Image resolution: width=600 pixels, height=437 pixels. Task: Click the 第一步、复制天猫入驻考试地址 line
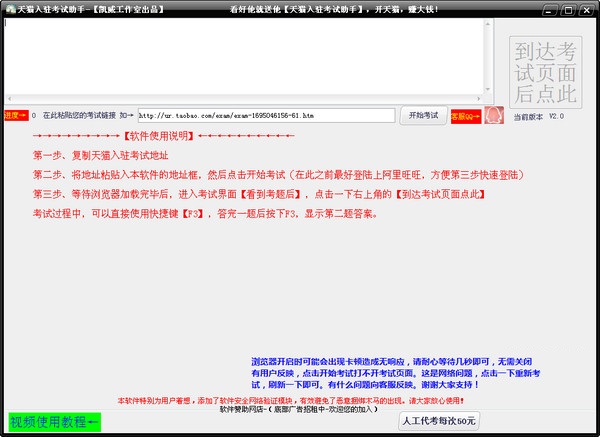tap(101, 155)
